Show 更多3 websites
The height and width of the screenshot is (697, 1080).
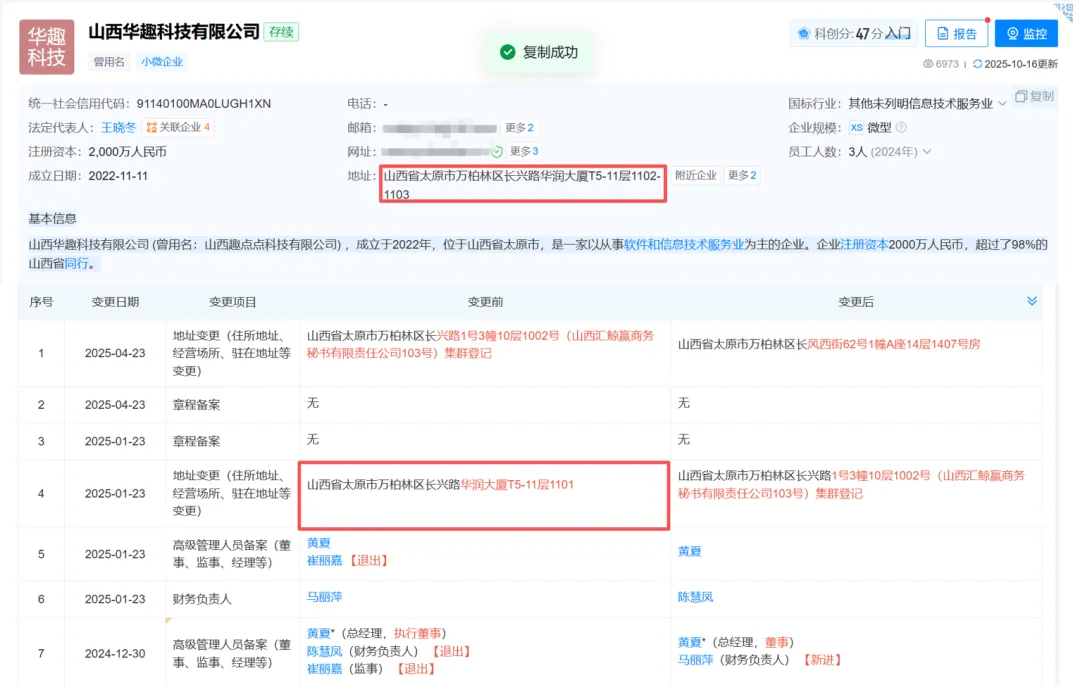[523, 151]
